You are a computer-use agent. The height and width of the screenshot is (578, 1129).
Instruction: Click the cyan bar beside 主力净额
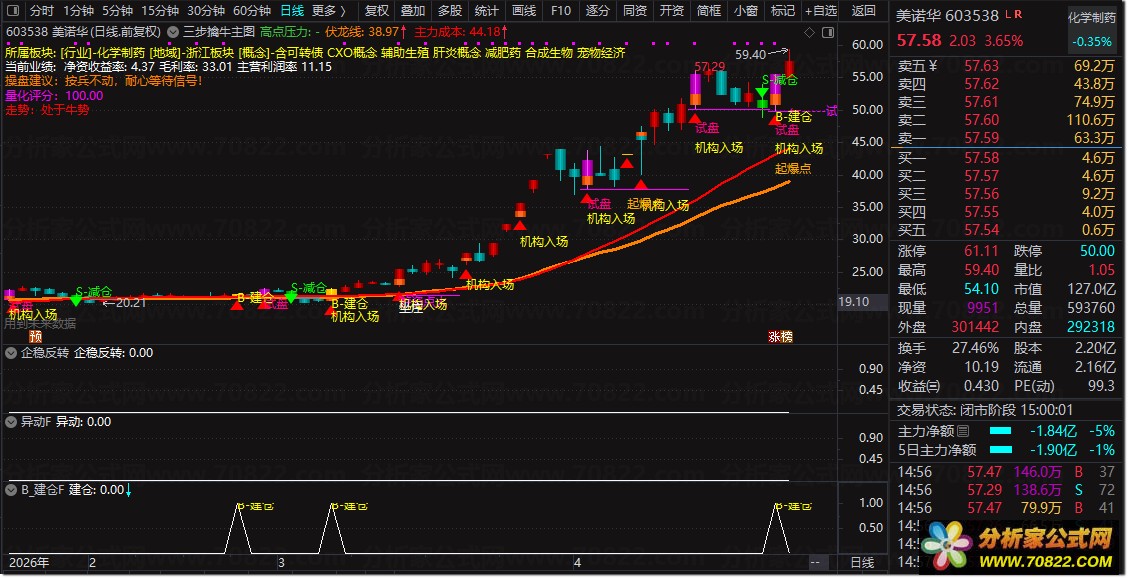click(x=1000, y=431)
